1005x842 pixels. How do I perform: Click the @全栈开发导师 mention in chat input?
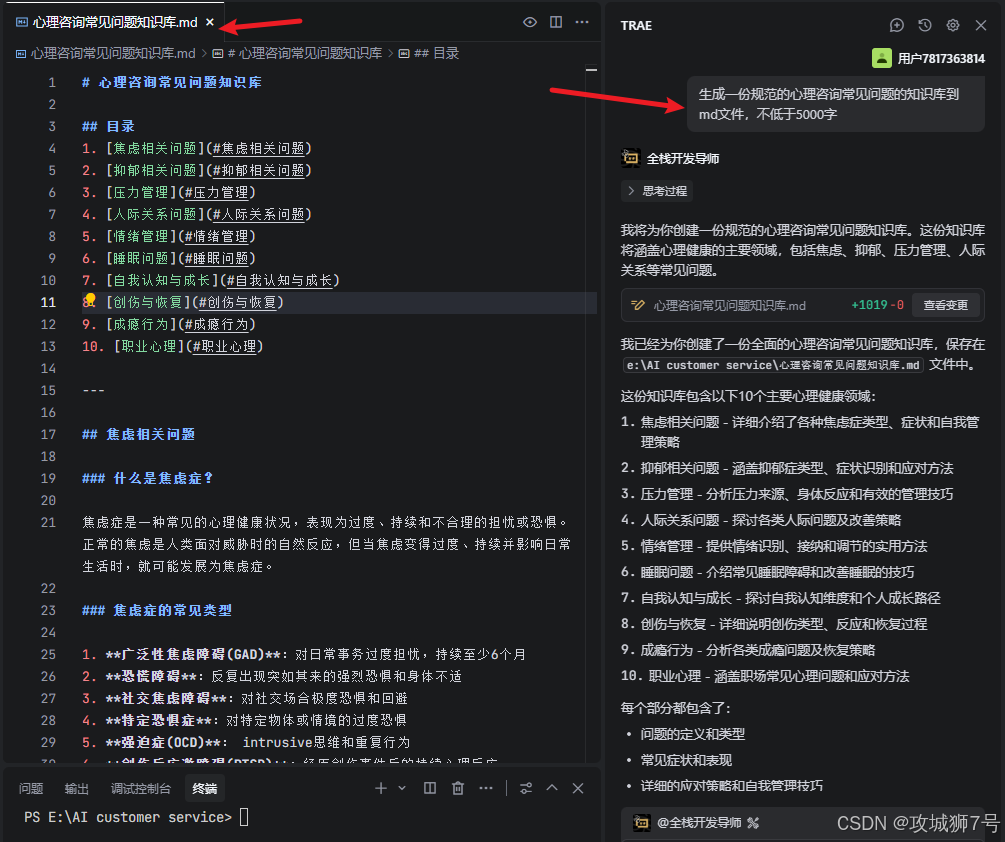(x=698, y=823)
